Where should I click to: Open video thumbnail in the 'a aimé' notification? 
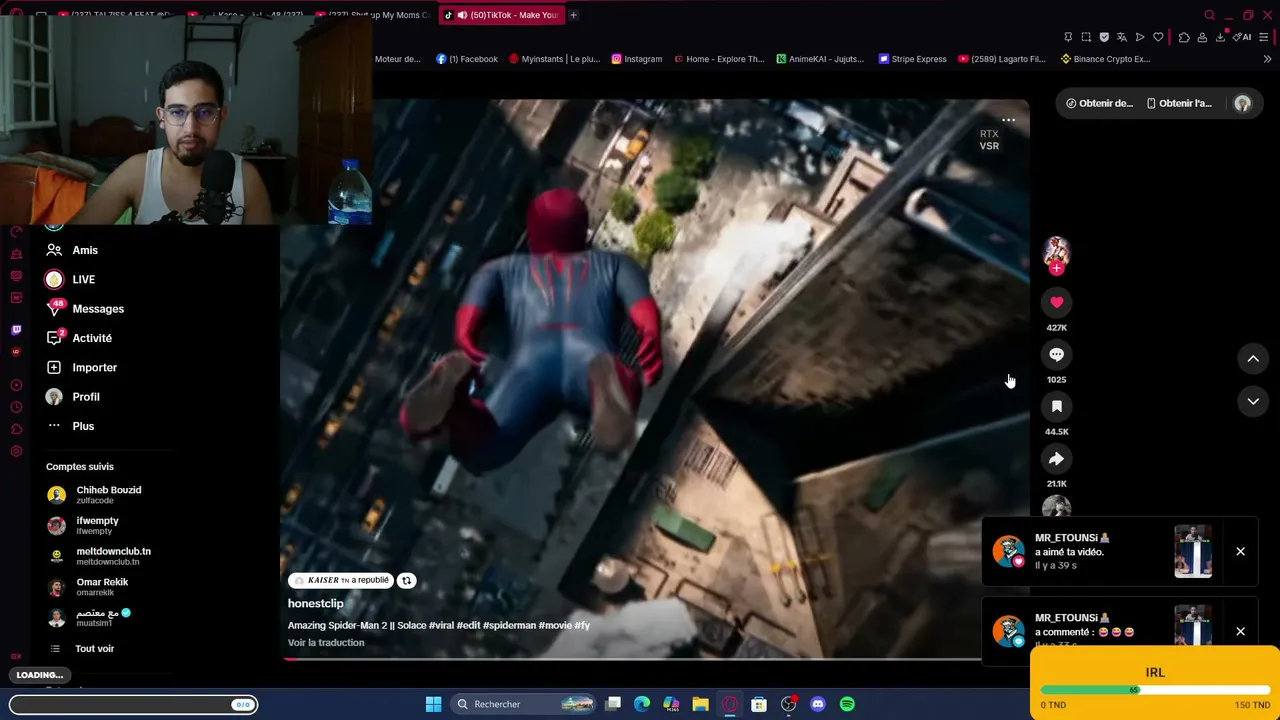pyautogui.click(x=1193, y=551)
